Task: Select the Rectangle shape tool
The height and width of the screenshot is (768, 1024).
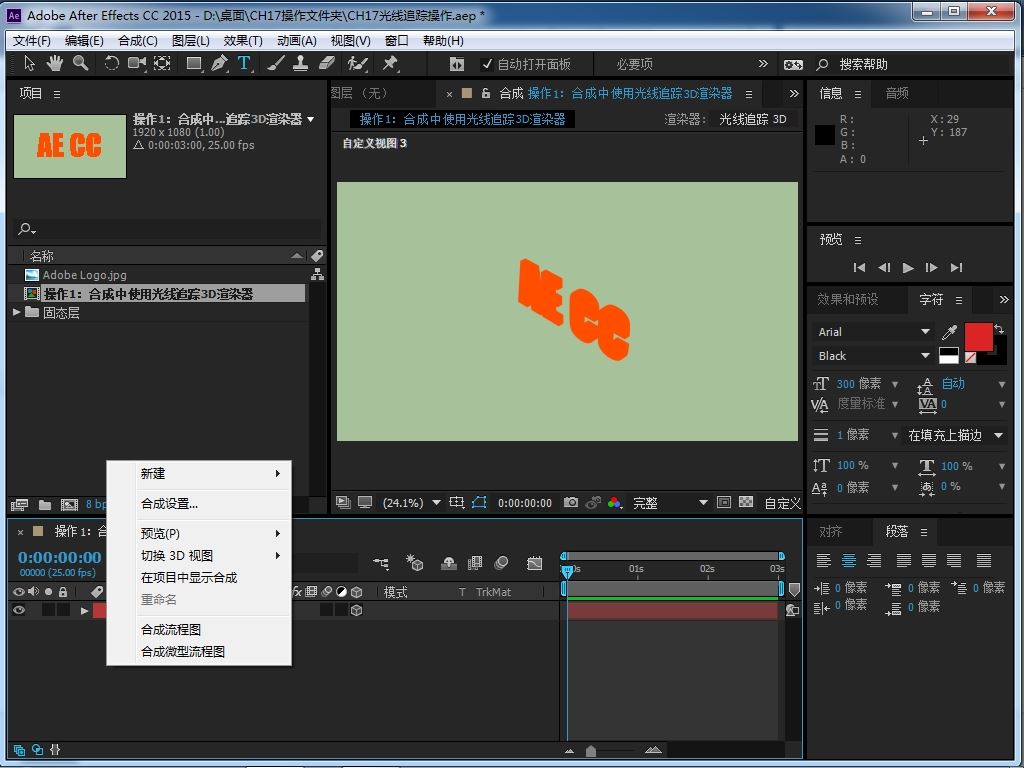Action: [194, 63]
